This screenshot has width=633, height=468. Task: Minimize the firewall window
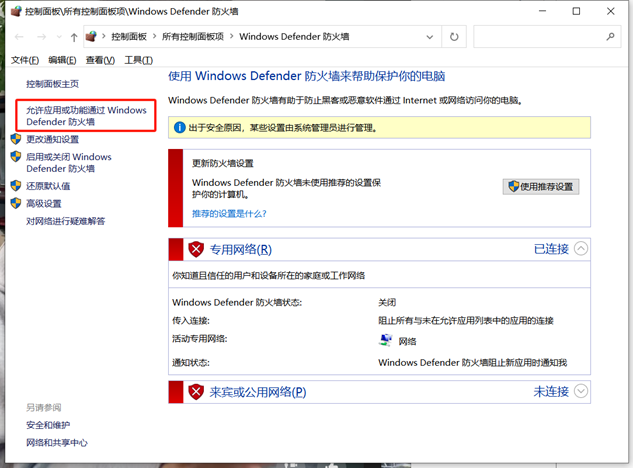tap(542, 11)
